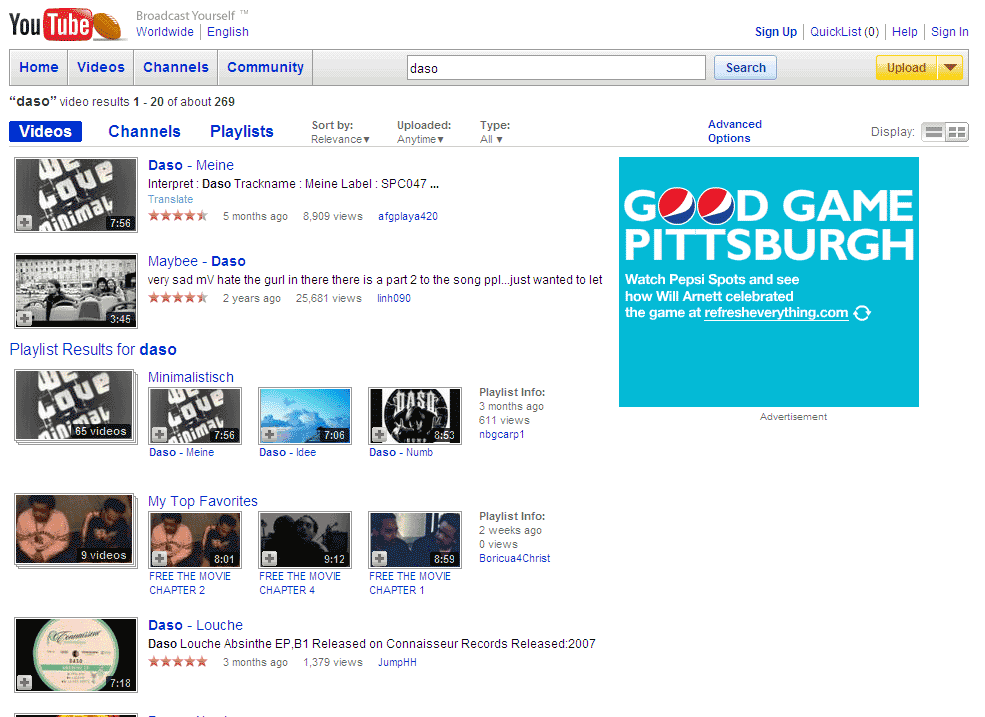
Task: Open Daso - Idee playlist video link
Action: [x=288, y=452]
